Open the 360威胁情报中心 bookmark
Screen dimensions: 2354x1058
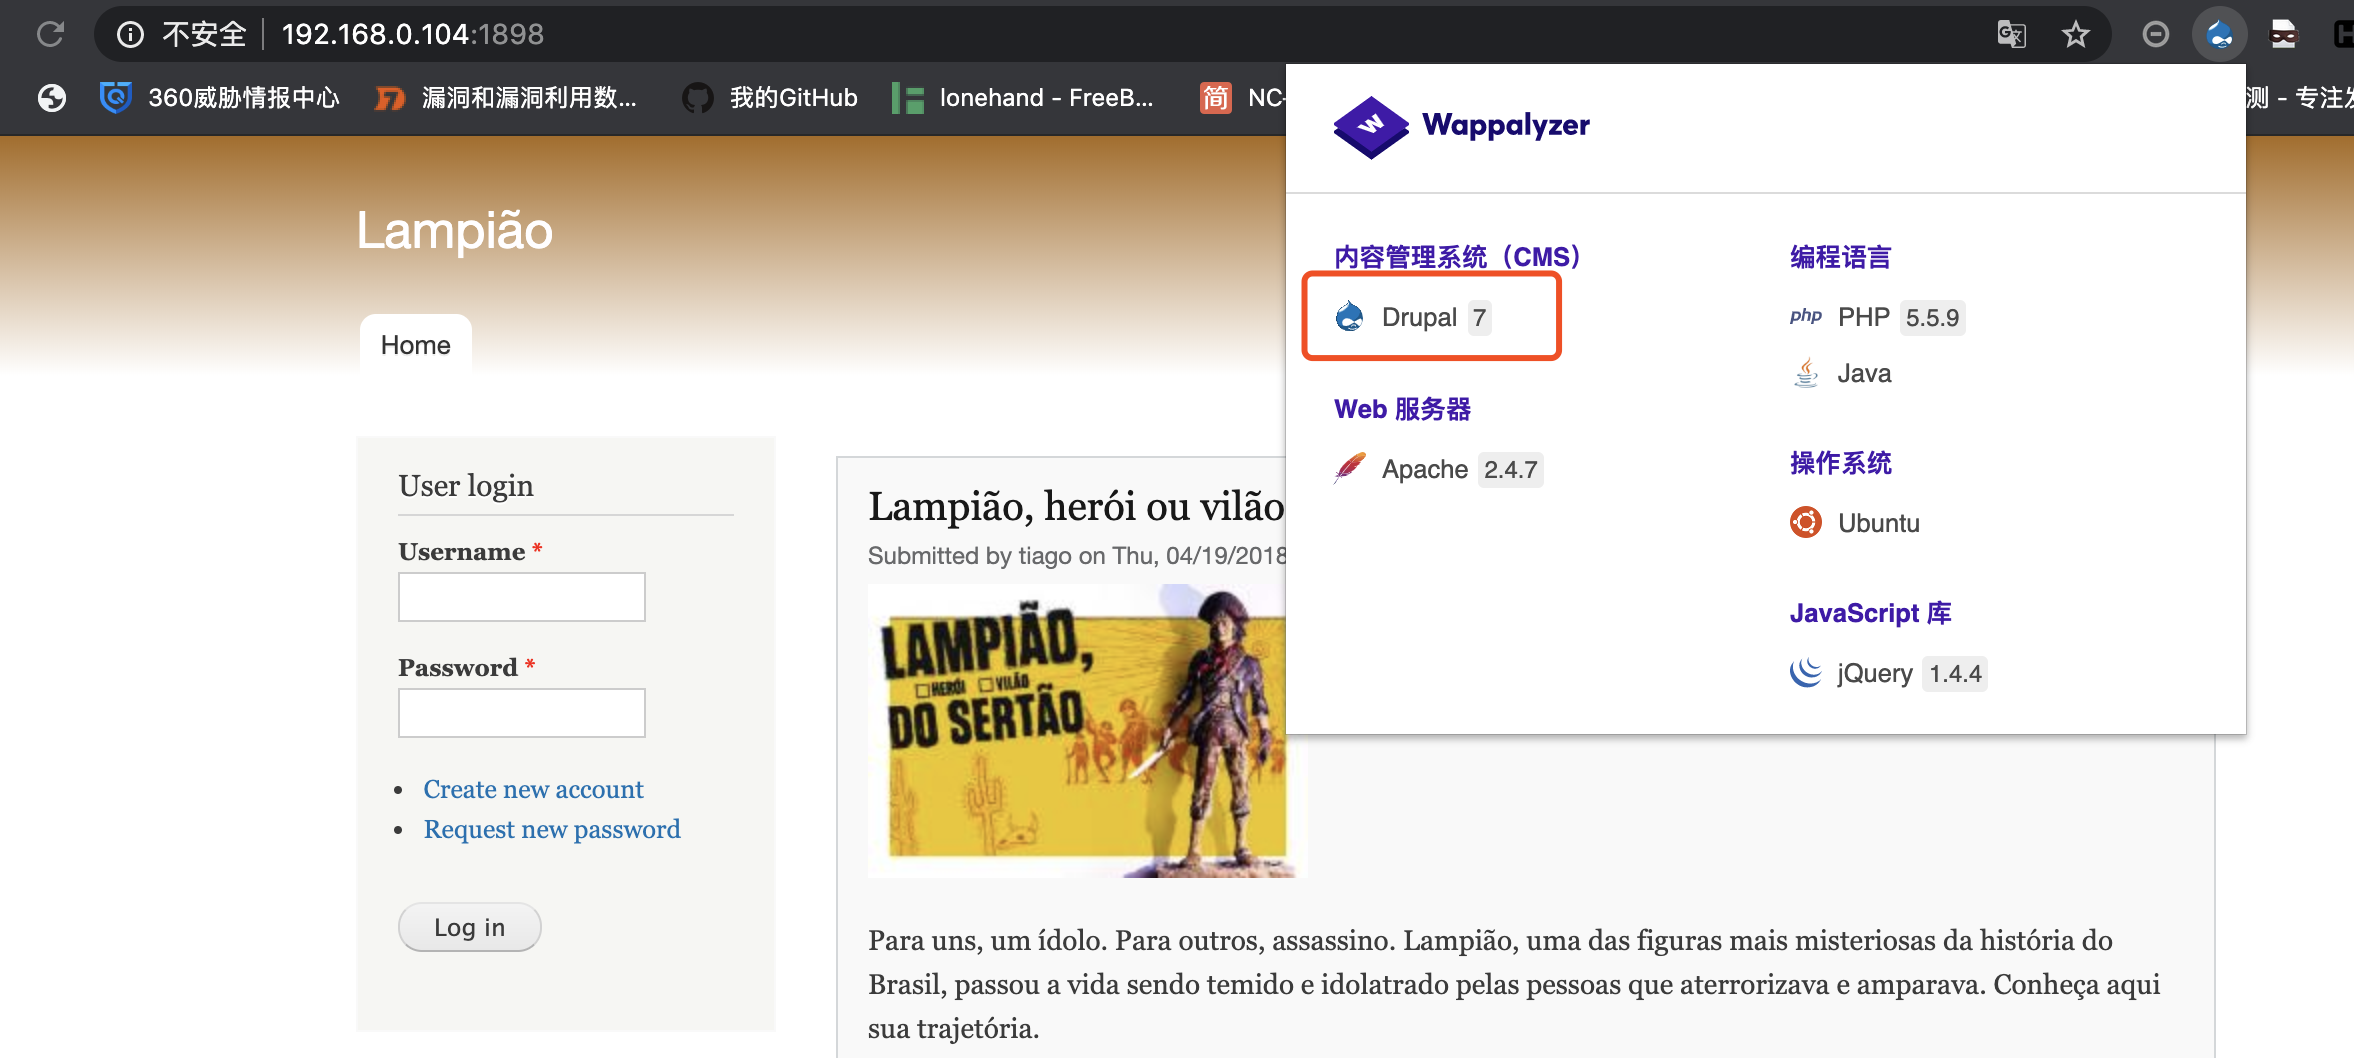220,98
